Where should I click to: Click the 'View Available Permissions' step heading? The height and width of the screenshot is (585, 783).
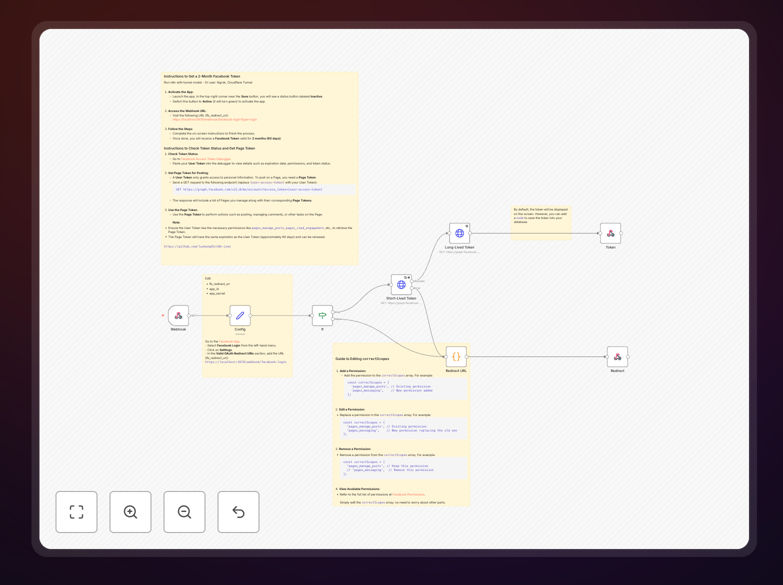(x=360, y=489)
